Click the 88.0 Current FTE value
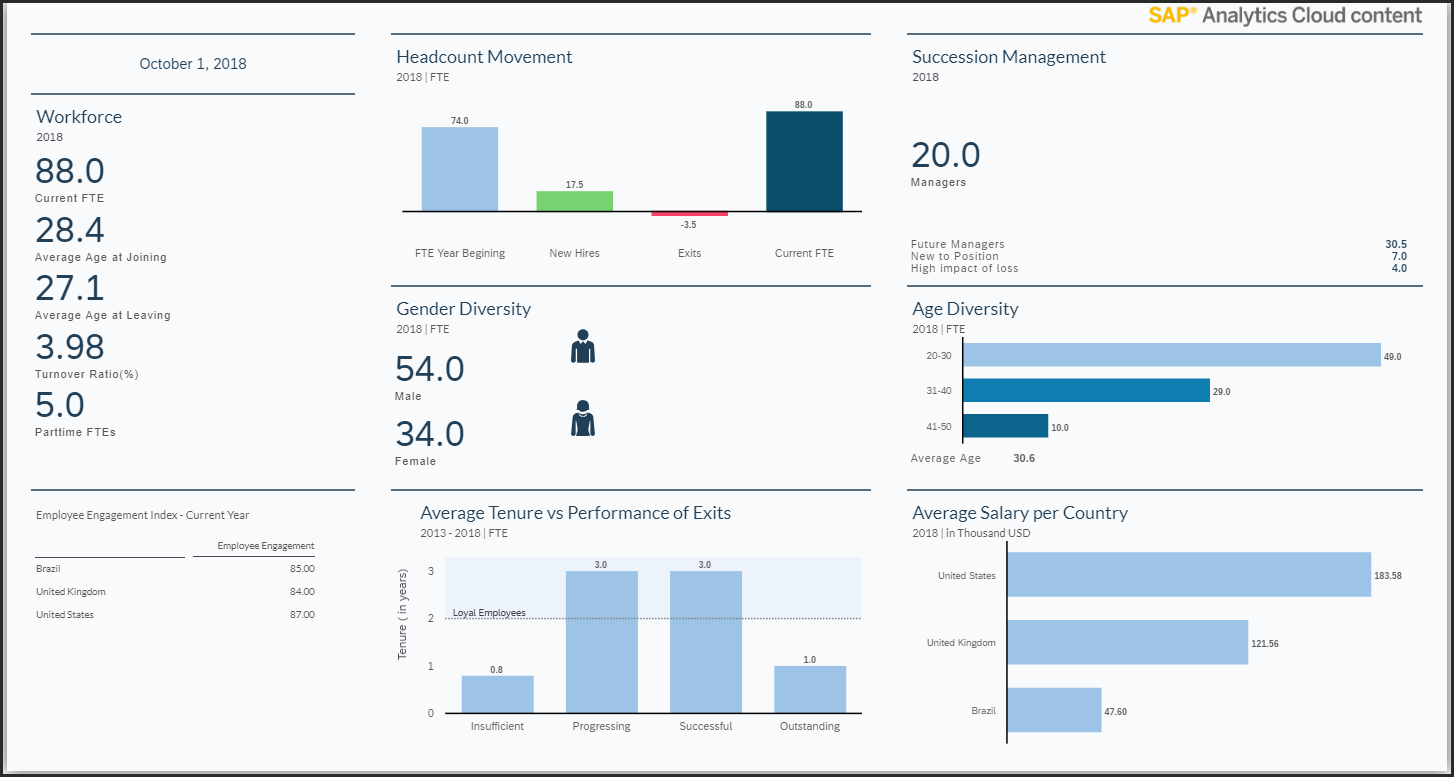Viewport: 1454px width, 777px height. 70,171
